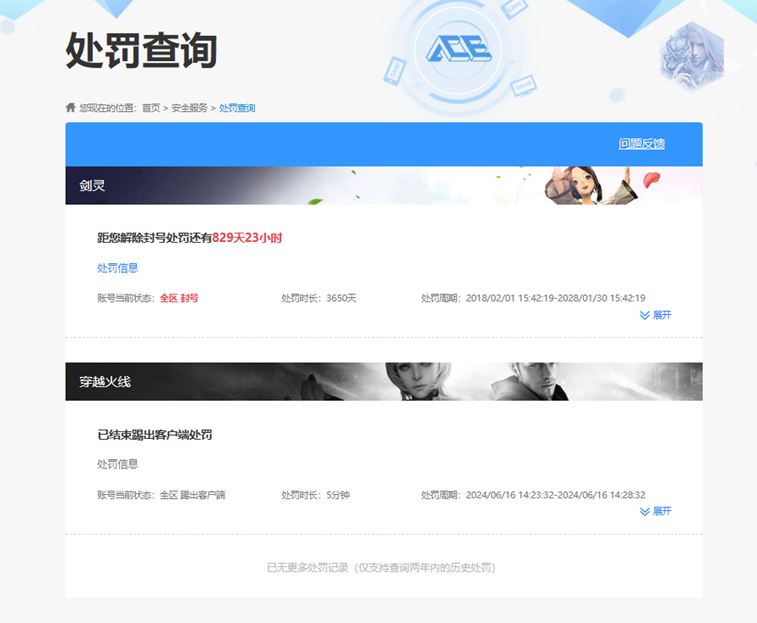The height and width of the screenshot is (623, 757).
Task: Click status 全区 封号
Action: [179, 298]
